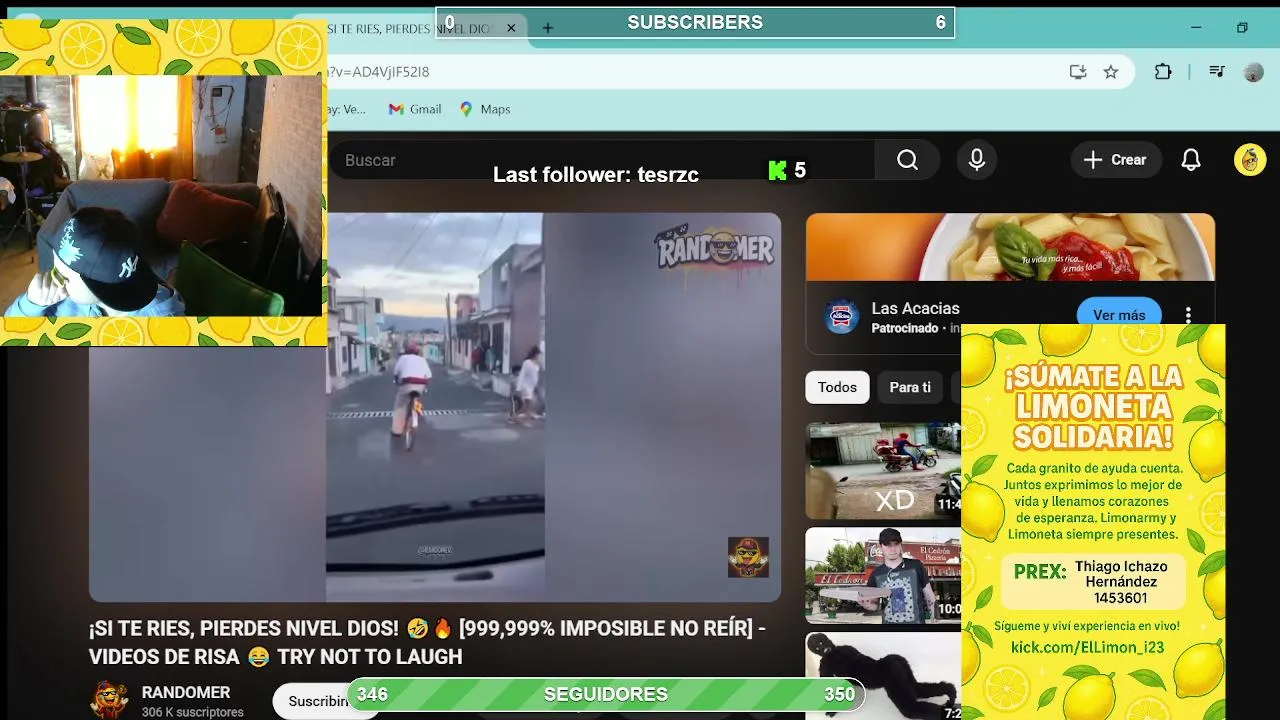Open YouTube notifications bell
The image size is (1280, 720).
click(1191, 160)
